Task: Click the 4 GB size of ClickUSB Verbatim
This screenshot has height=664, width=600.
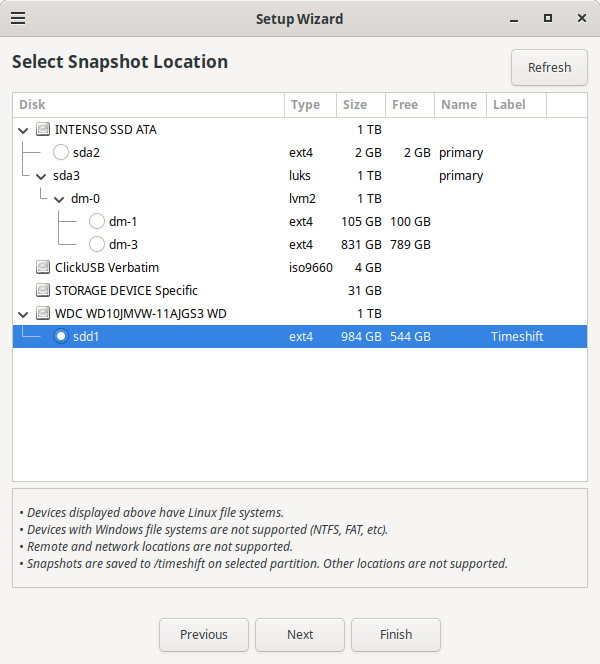Action: 368,268
